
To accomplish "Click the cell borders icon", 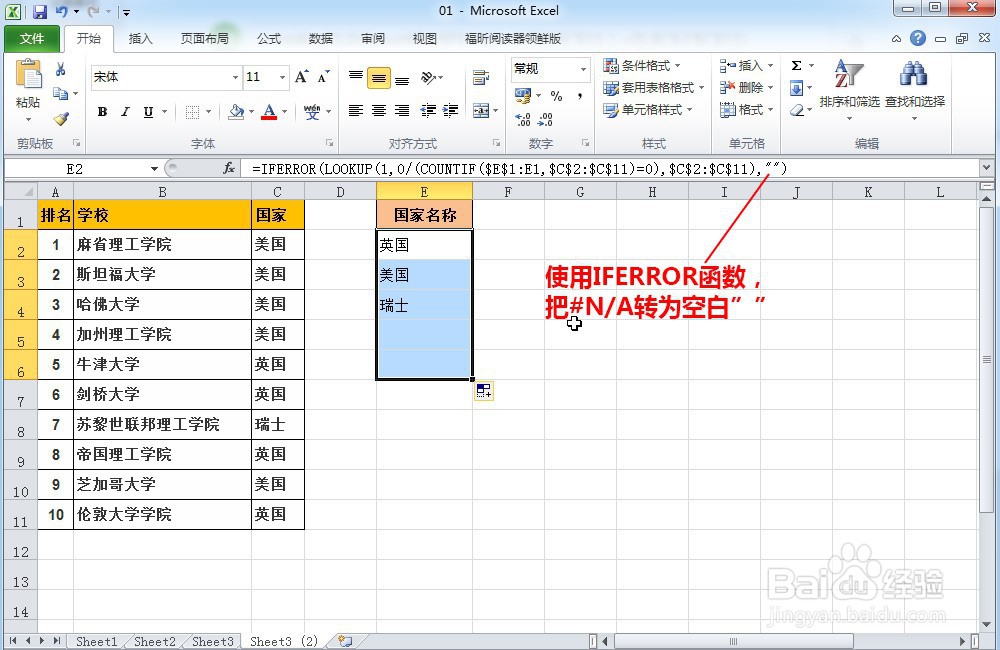I will 192,112.
